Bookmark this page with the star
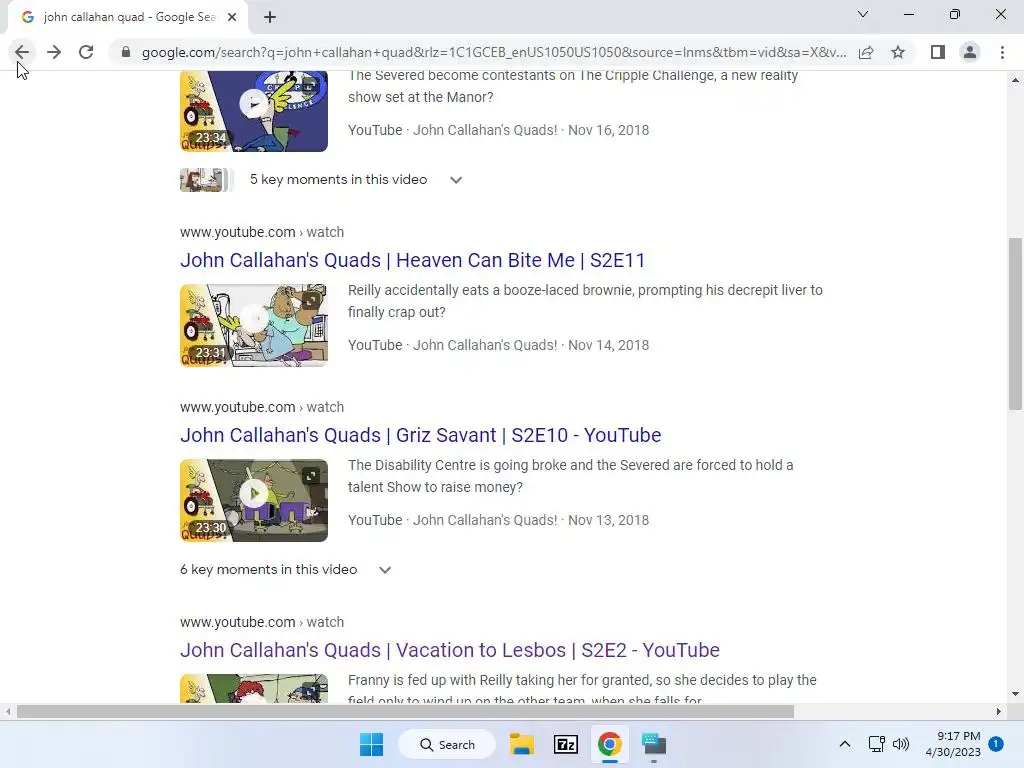This screenshot has height=768, width=1024. tap(898, 52)
